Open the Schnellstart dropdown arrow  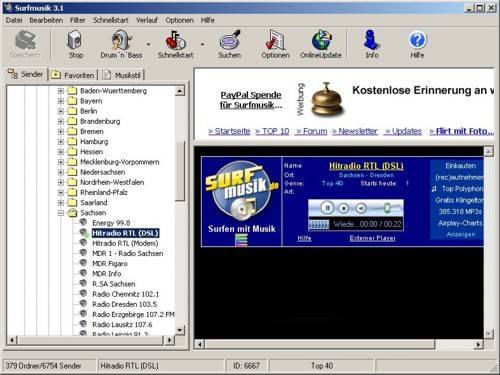202,44
